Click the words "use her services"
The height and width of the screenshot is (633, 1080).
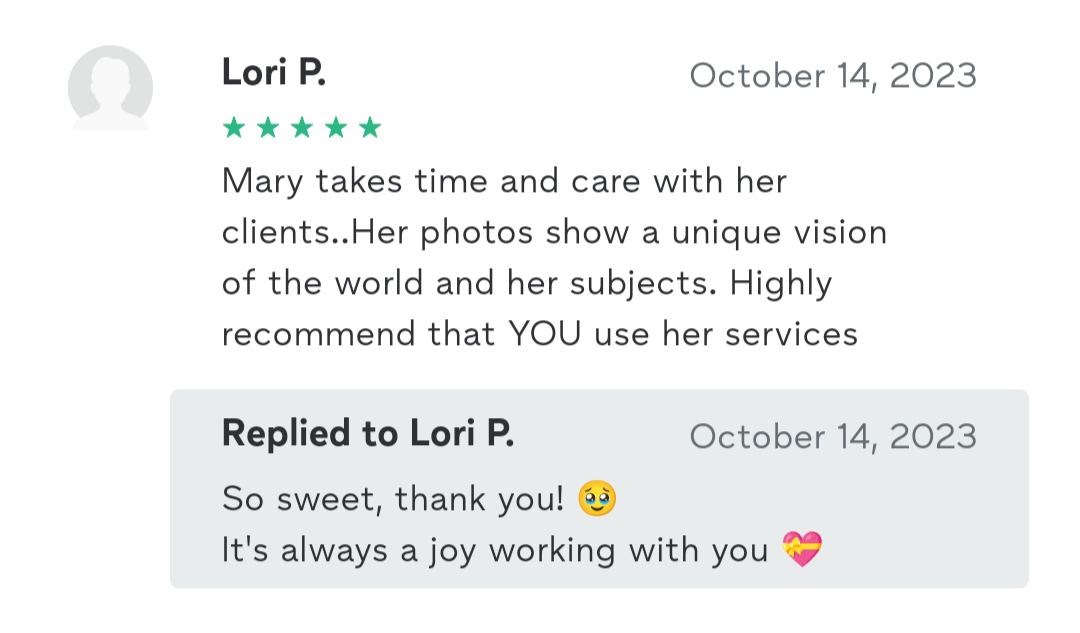pyautogui.click(x=726, y=334)
